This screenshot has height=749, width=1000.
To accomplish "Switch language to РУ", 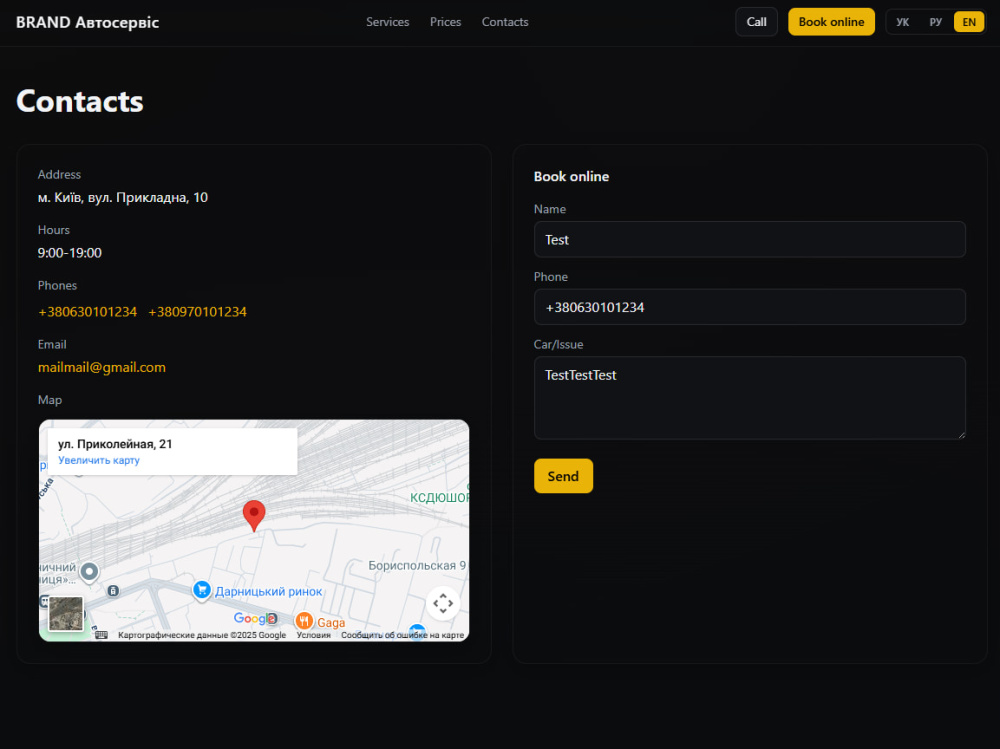I will point(936,22).
